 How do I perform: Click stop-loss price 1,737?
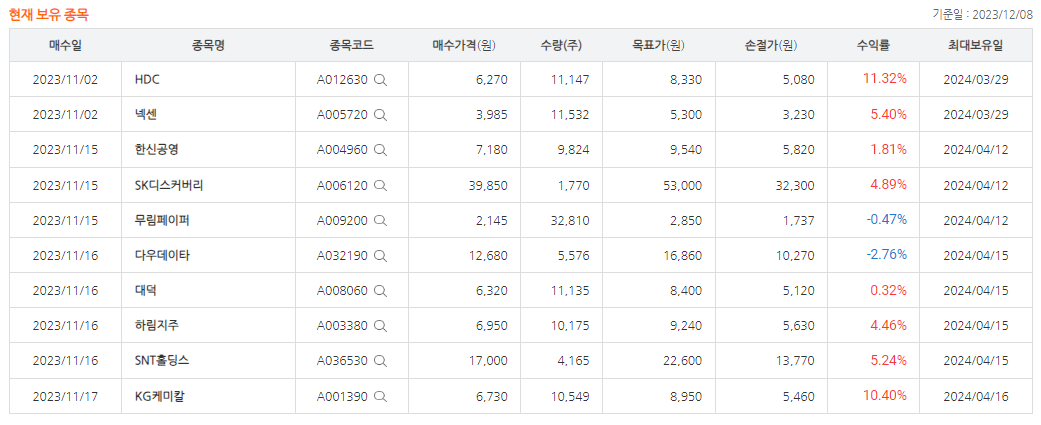(x=798, y=220)
